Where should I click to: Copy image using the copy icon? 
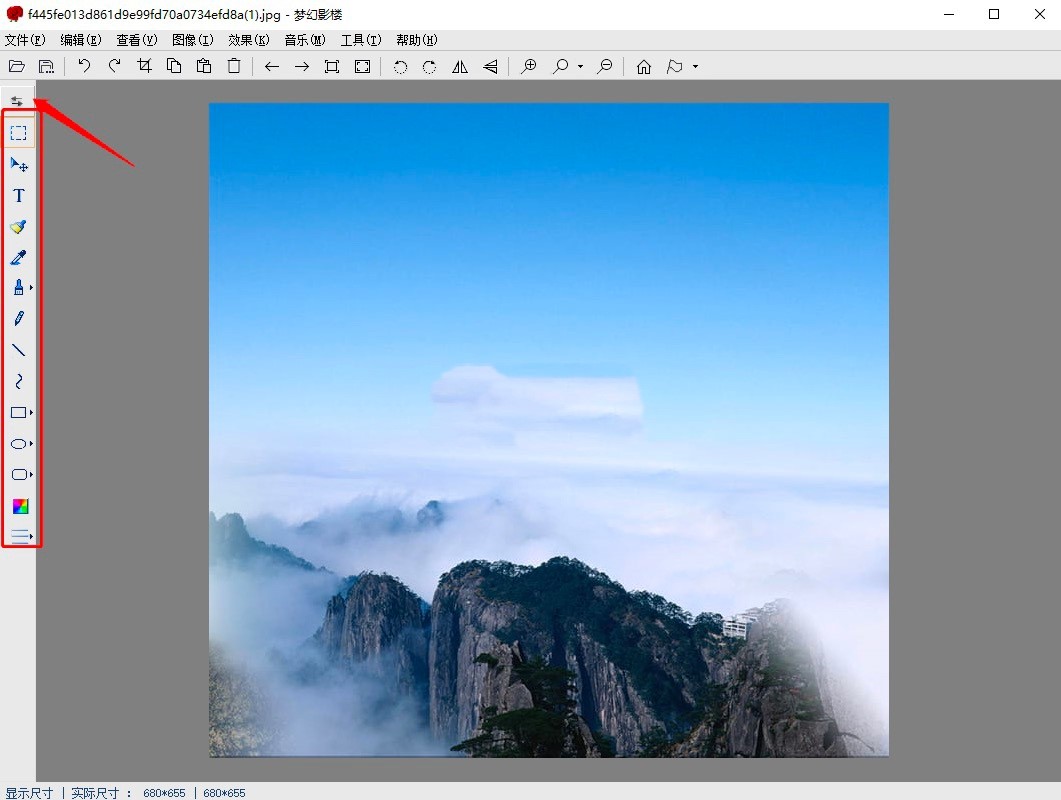(x=174, y=66)
